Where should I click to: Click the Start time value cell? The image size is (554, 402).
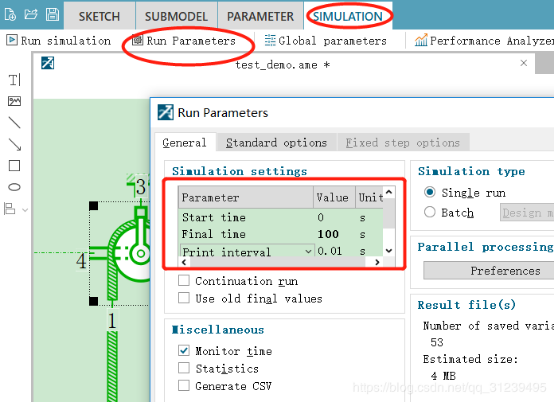pos(334,217)
